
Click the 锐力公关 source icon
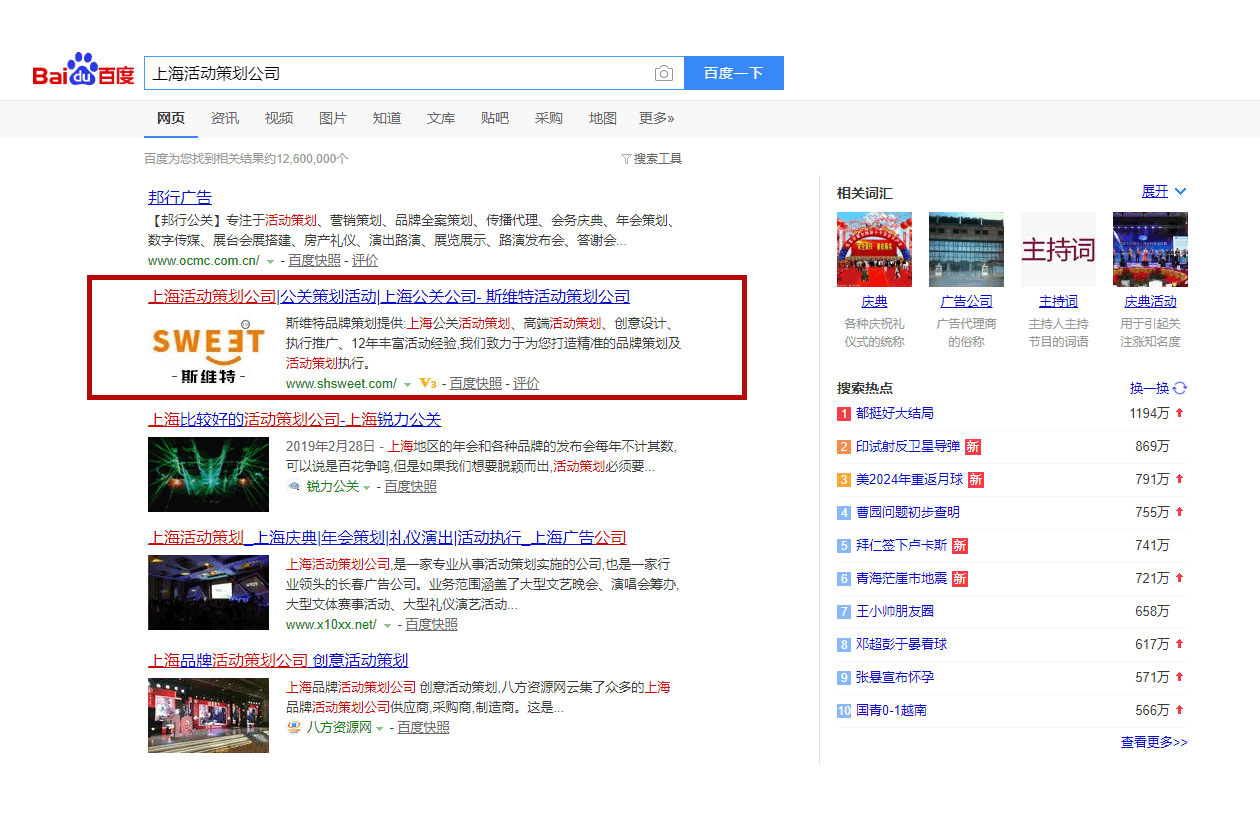(x=294, y=487)
